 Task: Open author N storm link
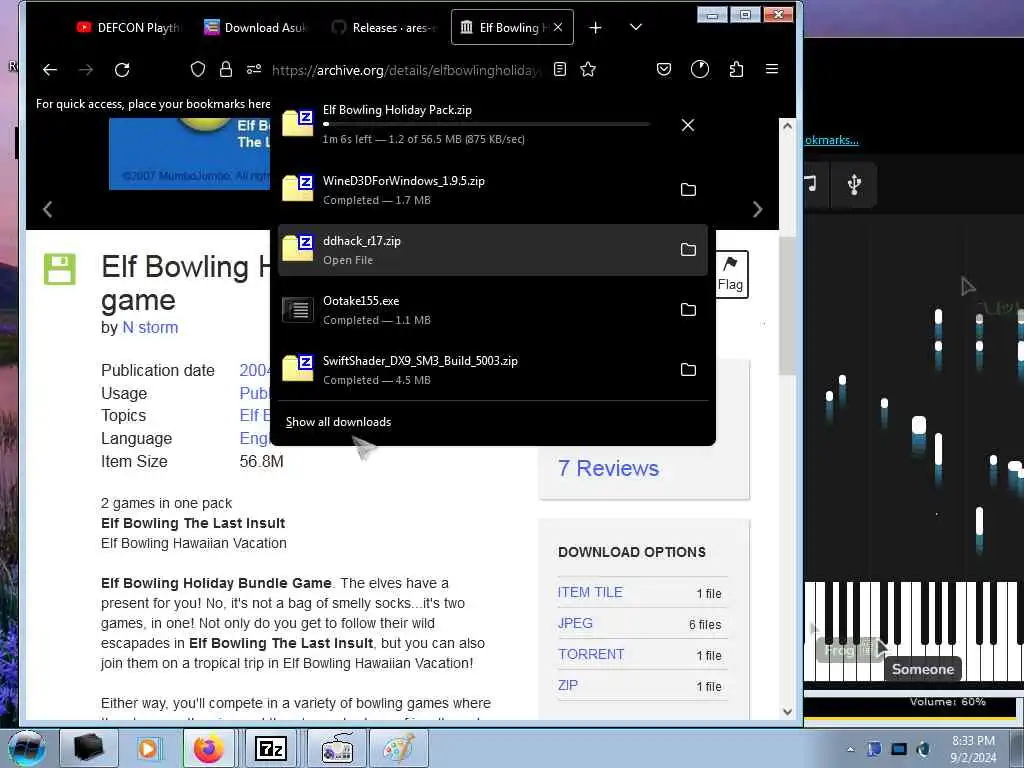coord(150,328)
